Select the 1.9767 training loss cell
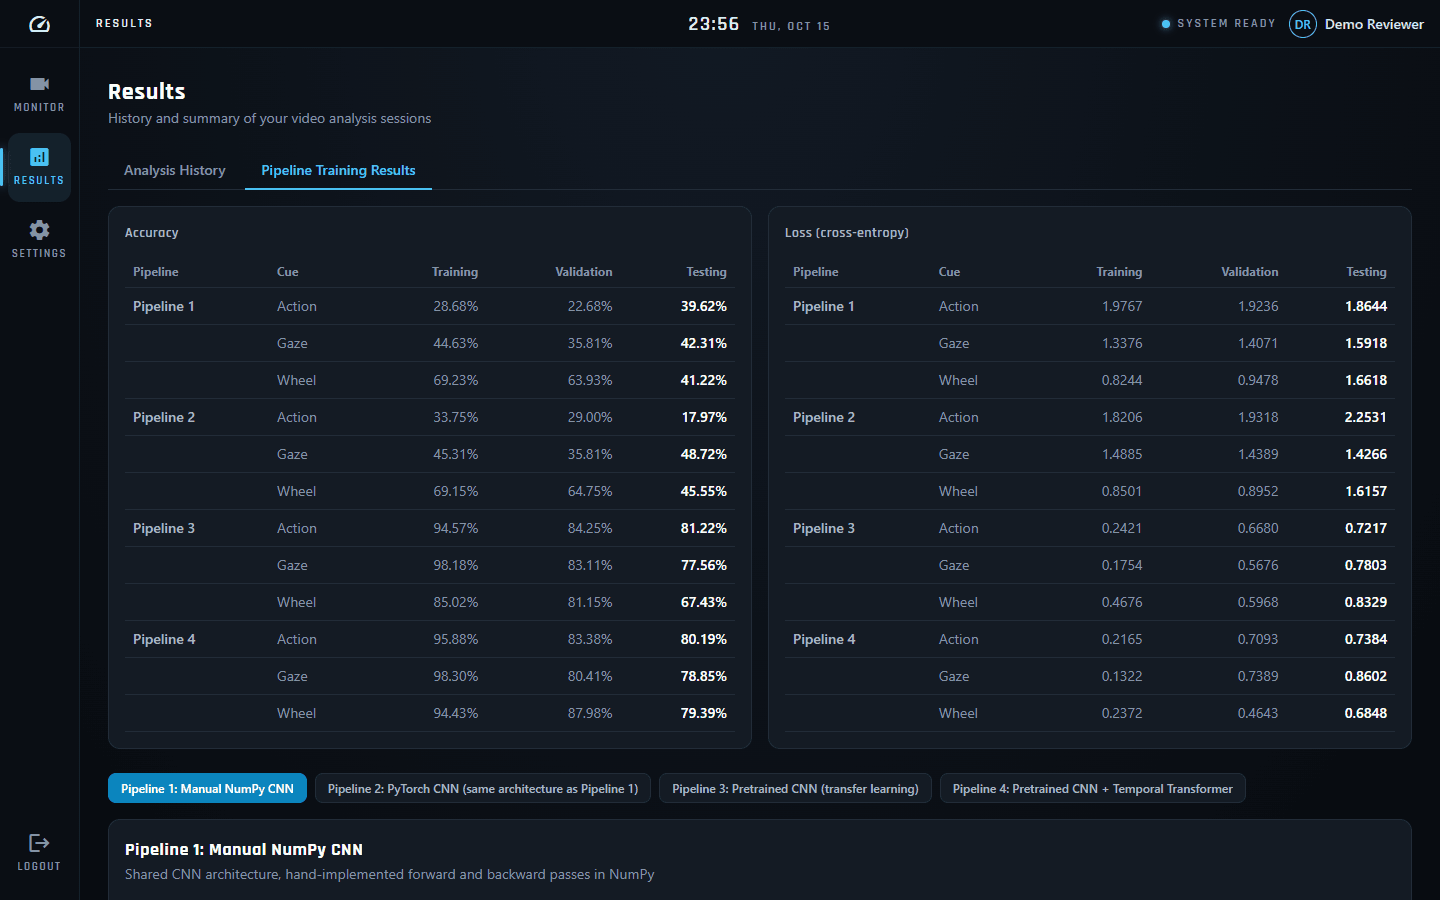1440x900 pixels. pos(1122,306)
